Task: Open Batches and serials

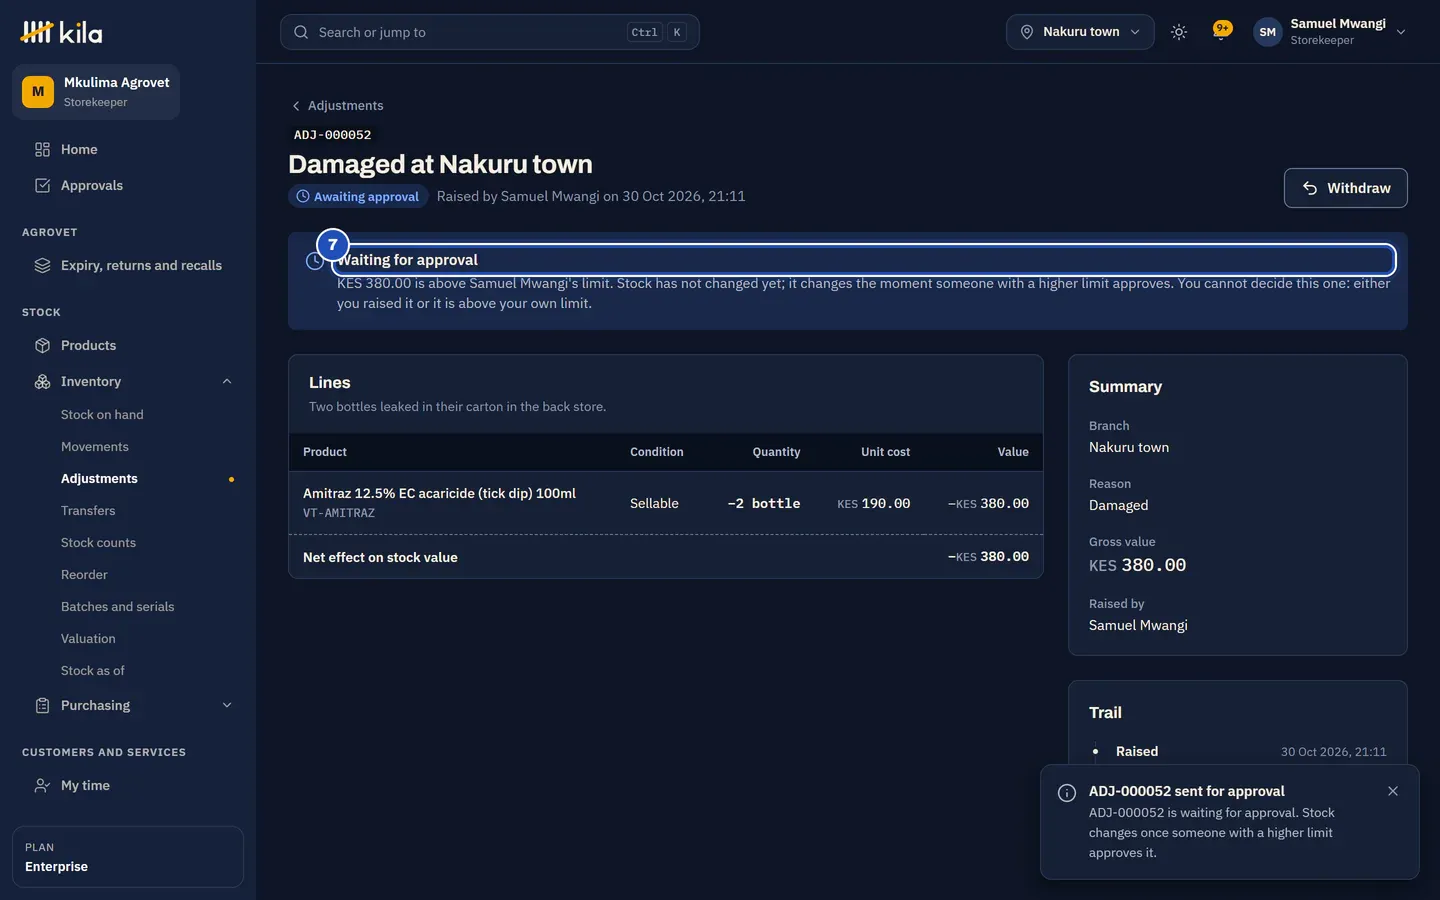Action: (117, 606)
